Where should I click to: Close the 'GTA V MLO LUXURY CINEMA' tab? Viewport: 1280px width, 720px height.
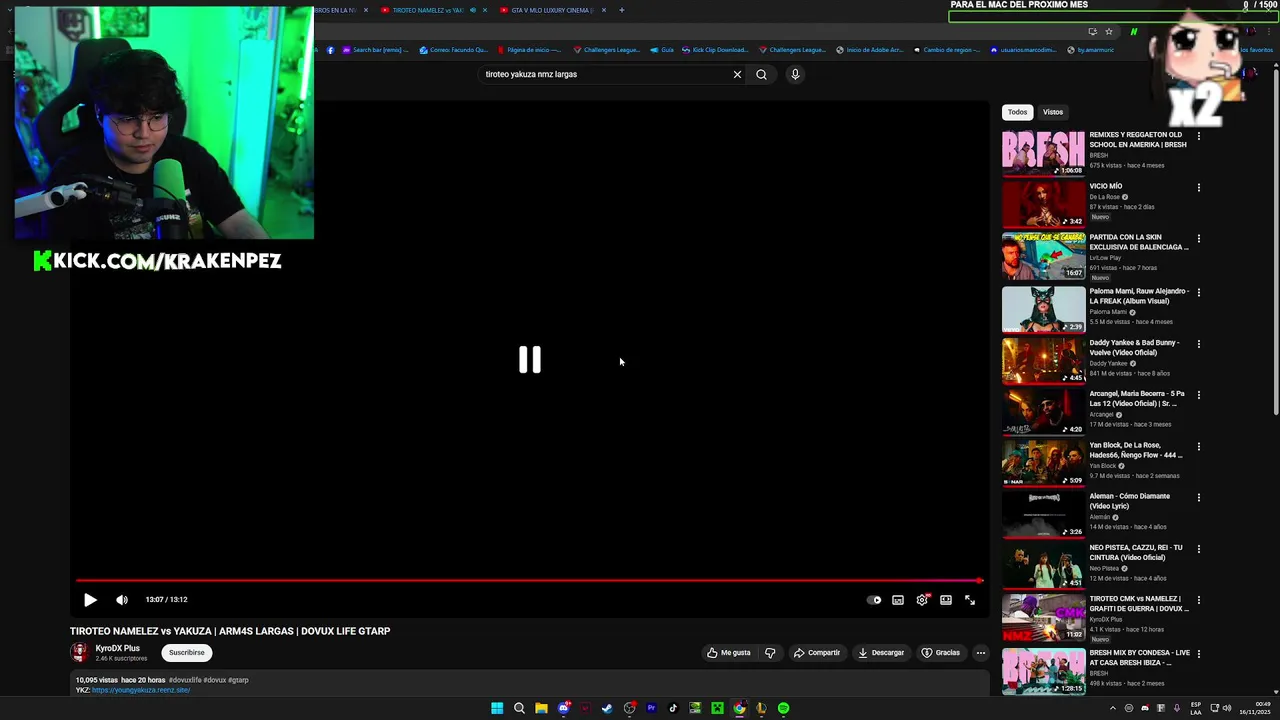[604, 10]
